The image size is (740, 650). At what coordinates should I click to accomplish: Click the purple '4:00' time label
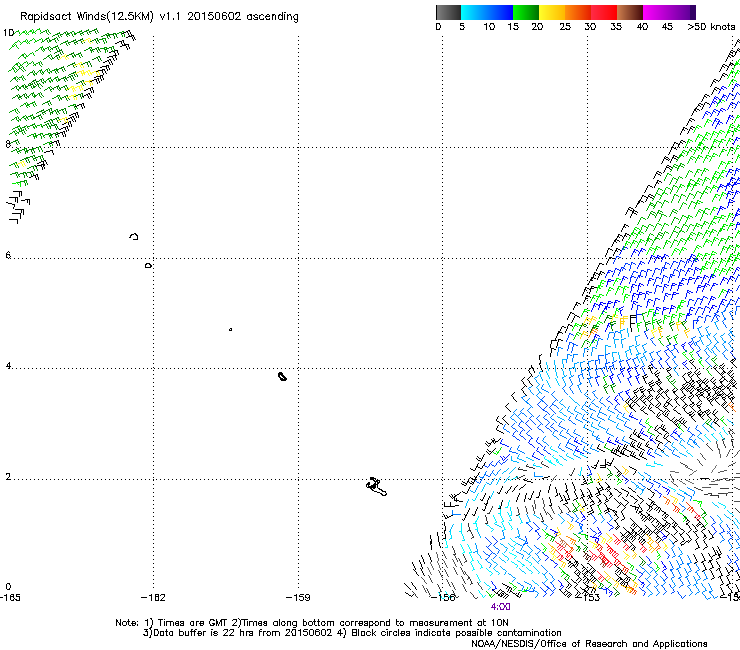click(500, 607)
